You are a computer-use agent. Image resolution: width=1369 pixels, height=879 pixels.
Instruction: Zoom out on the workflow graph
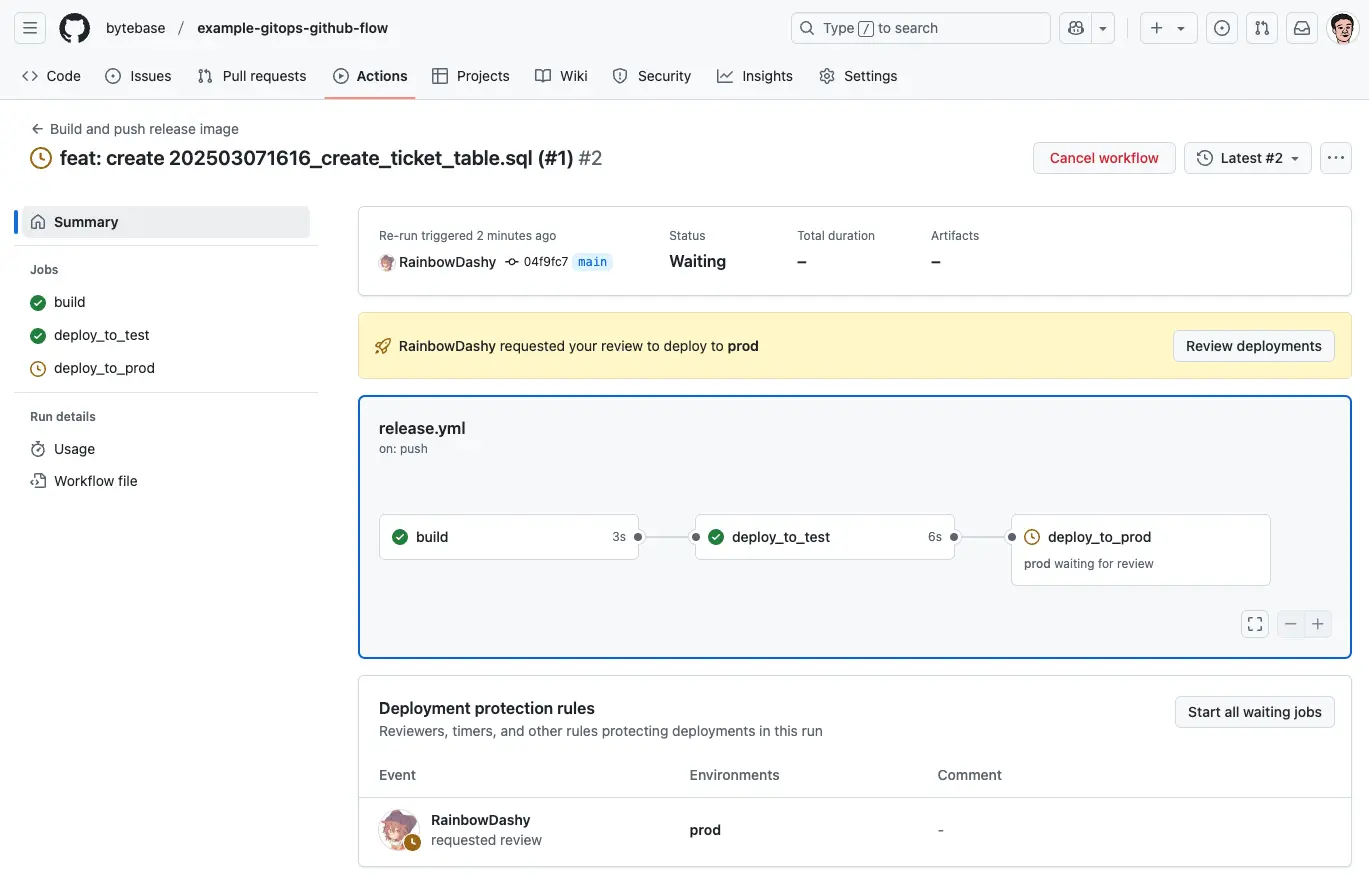click(x=1290, y=623)
